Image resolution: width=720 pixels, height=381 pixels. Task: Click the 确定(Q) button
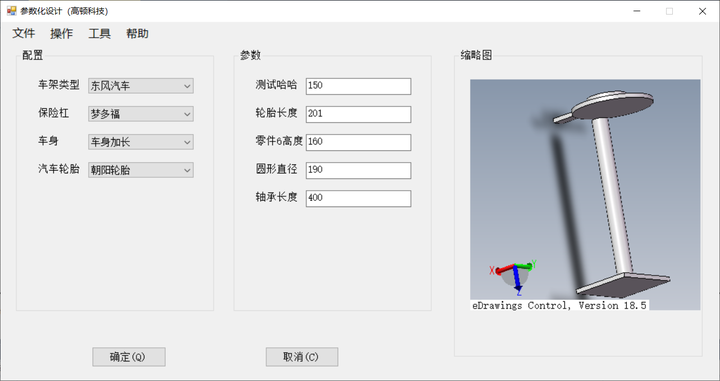point(129,357)
